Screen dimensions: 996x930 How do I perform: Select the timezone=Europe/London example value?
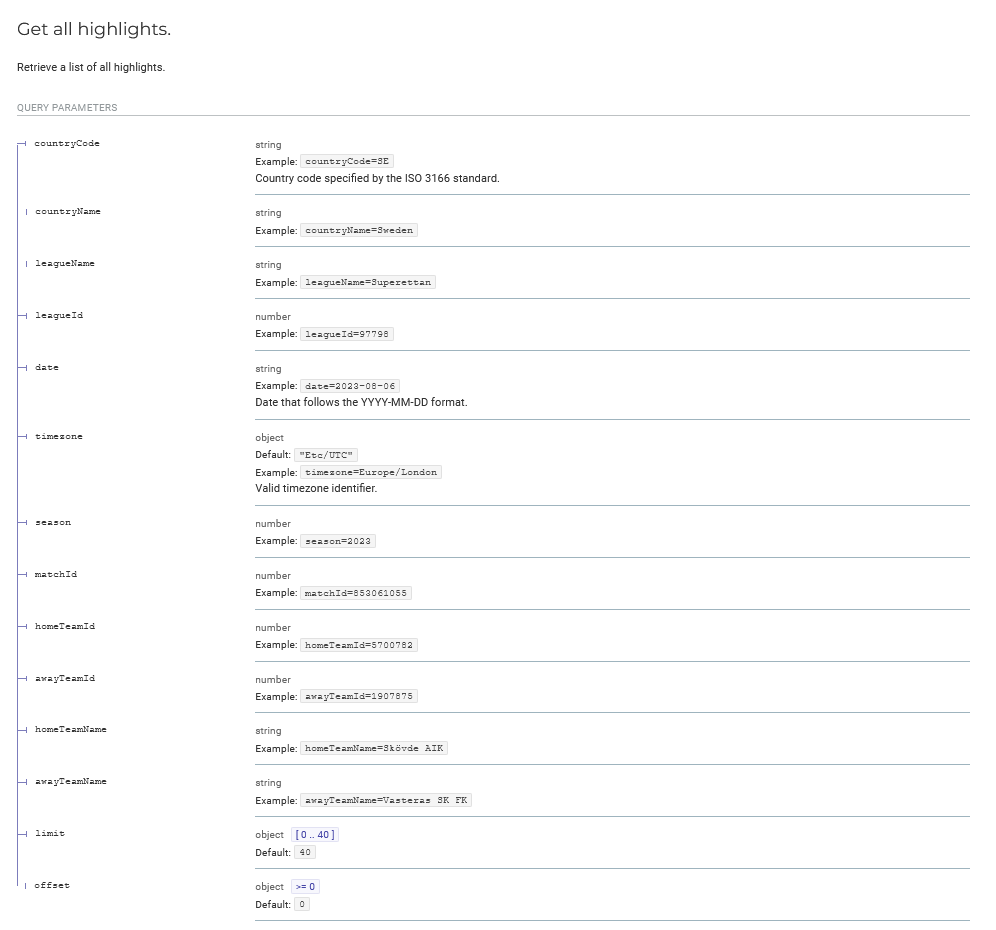click(371, 473)
